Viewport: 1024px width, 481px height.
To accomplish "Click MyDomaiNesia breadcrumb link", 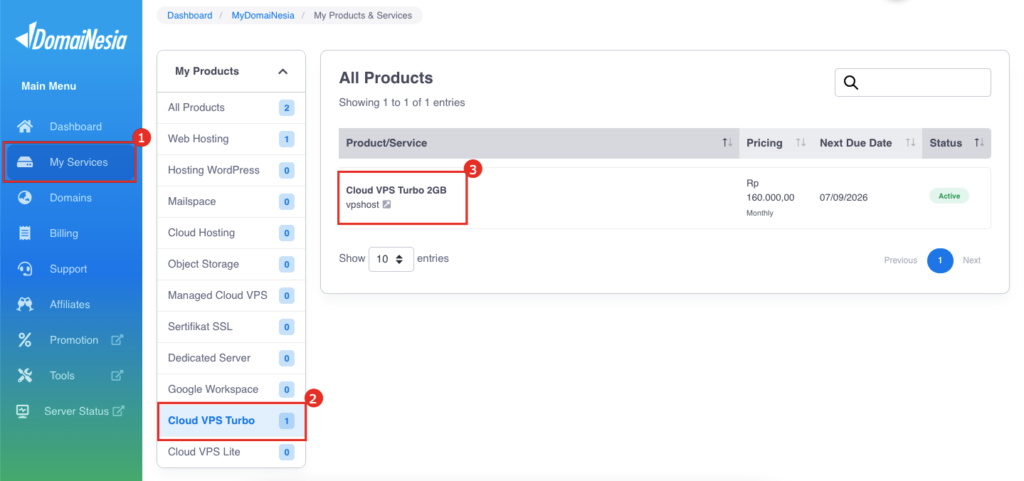I will pyautogui.click(x=261, y=15).
